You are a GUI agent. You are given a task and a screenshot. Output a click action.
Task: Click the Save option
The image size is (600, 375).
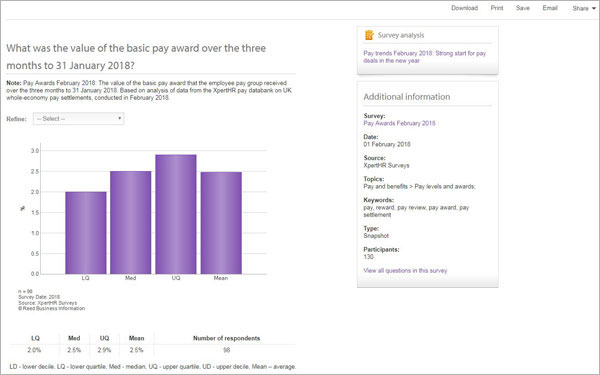pos(523,8)
